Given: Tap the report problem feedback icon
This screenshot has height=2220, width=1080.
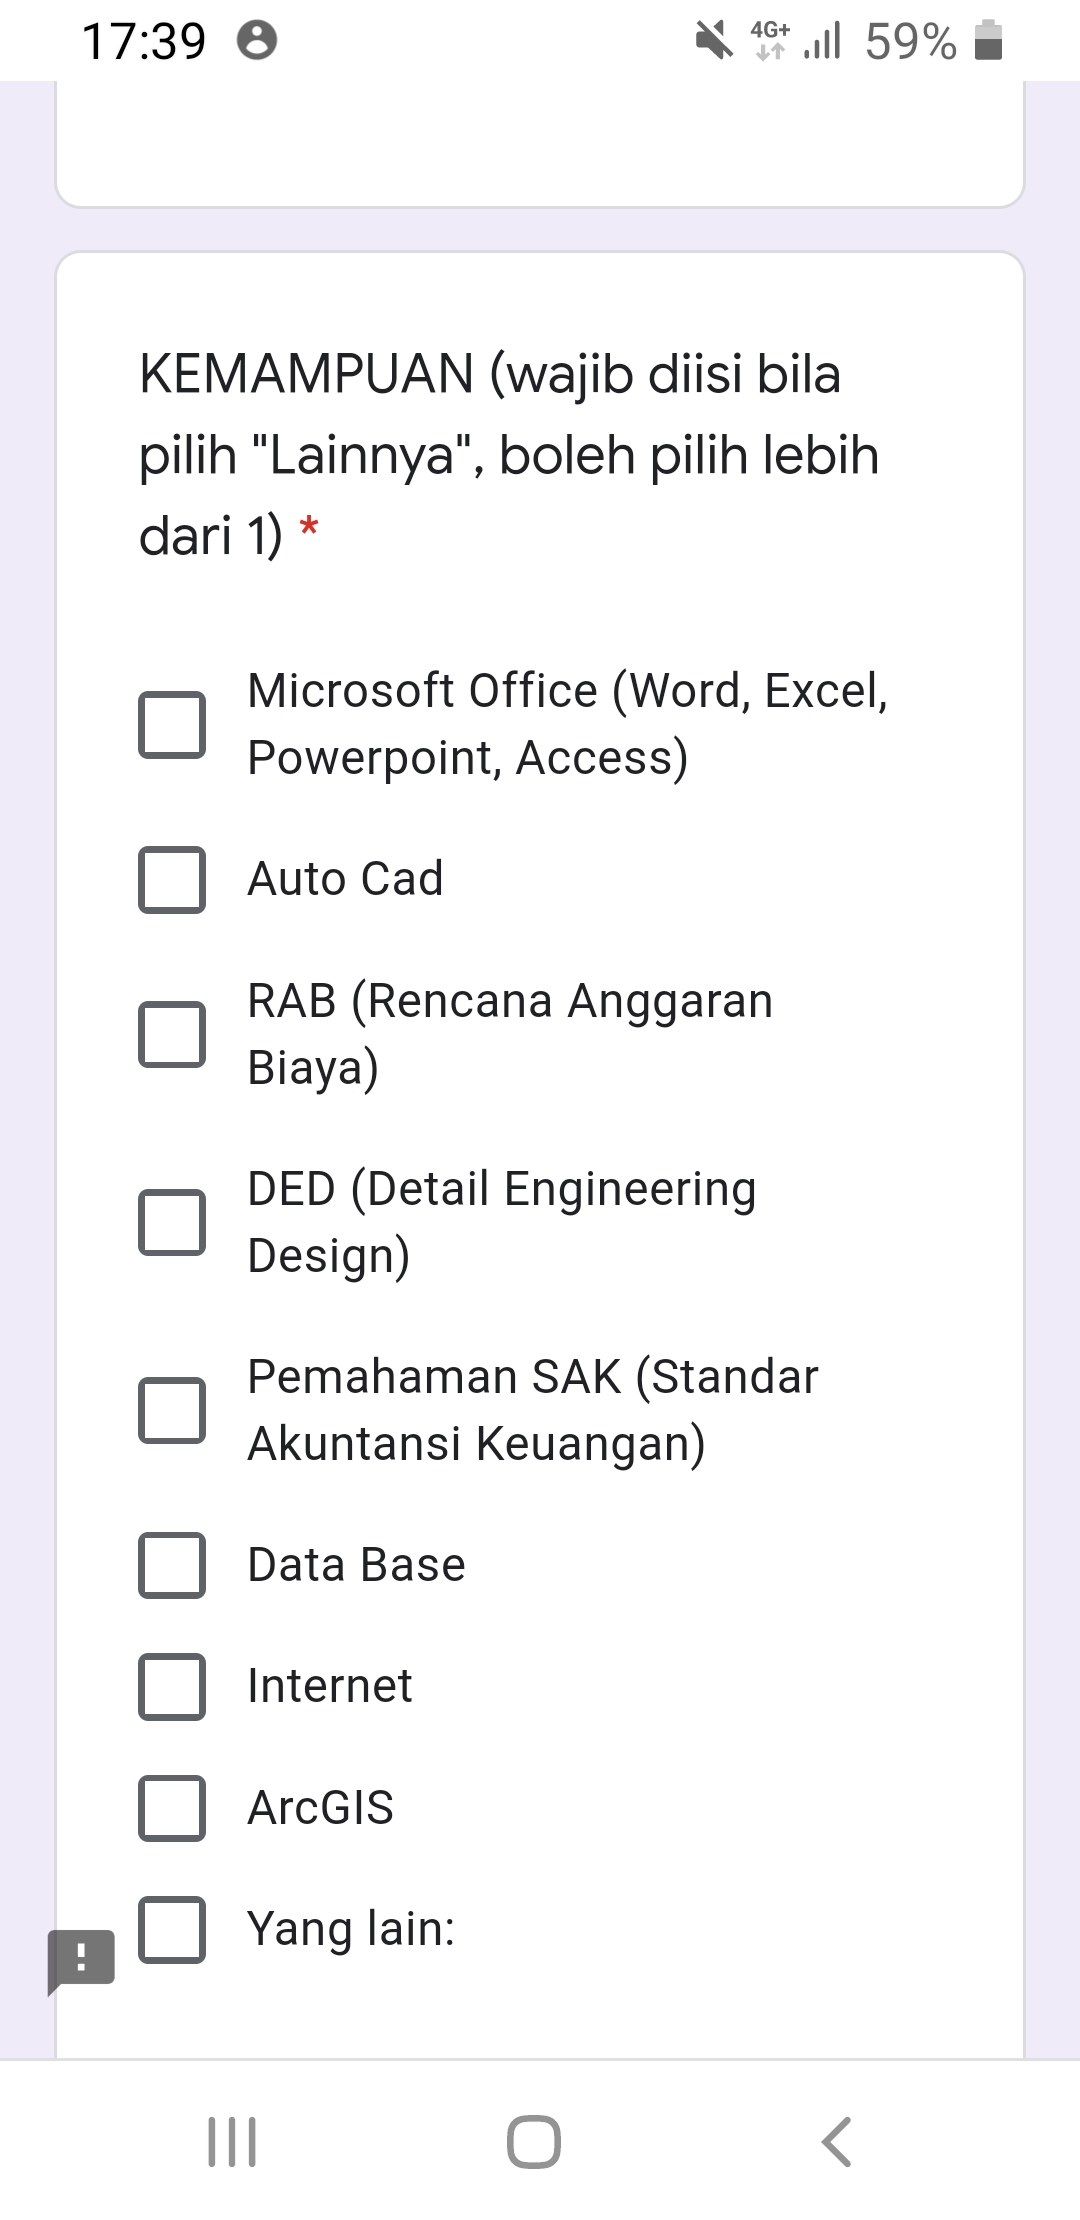Looking at the screenshot, I should tap(81, 1958).
